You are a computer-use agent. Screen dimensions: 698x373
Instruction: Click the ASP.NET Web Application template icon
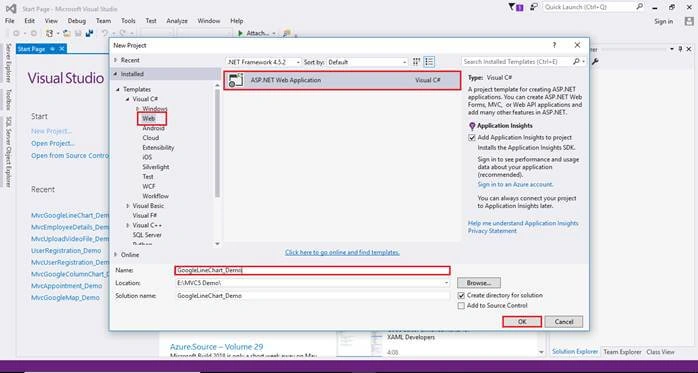(236, 80)
